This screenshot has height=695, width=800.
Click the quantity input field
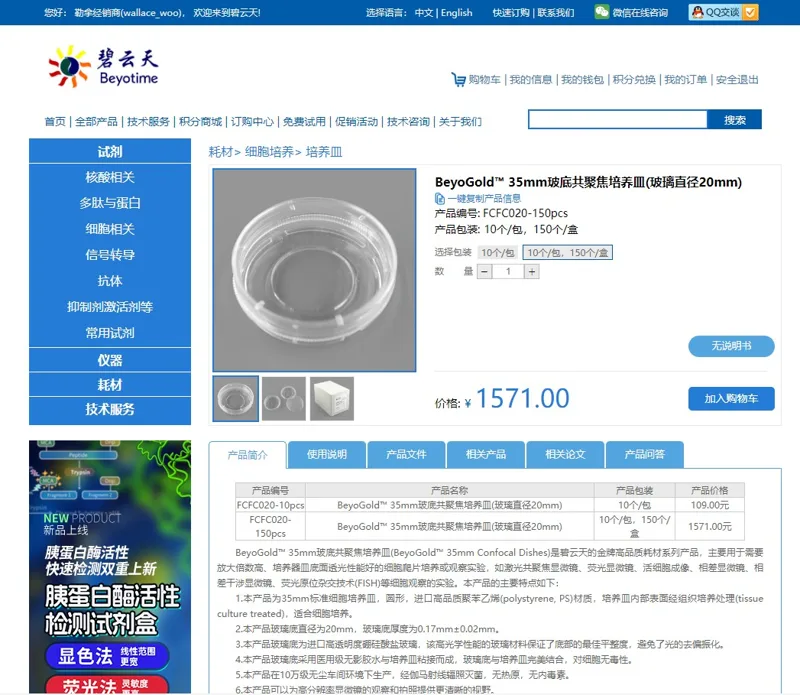tap(508, 271)
